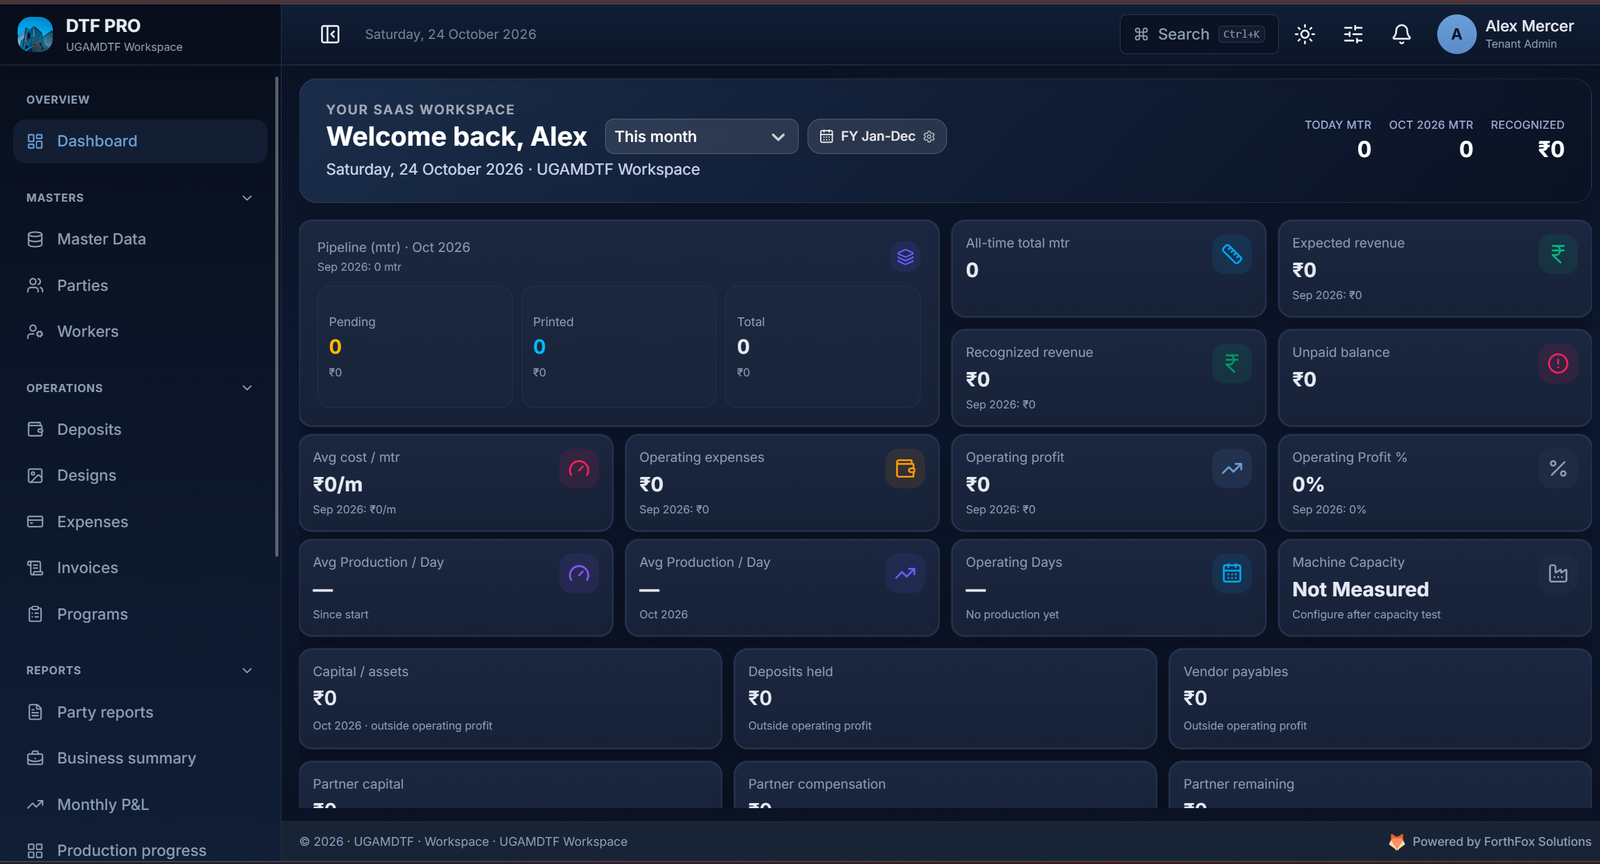Click the gear icon beside FY Jan-Dec

pyautogui.click(x=929, y=137)
